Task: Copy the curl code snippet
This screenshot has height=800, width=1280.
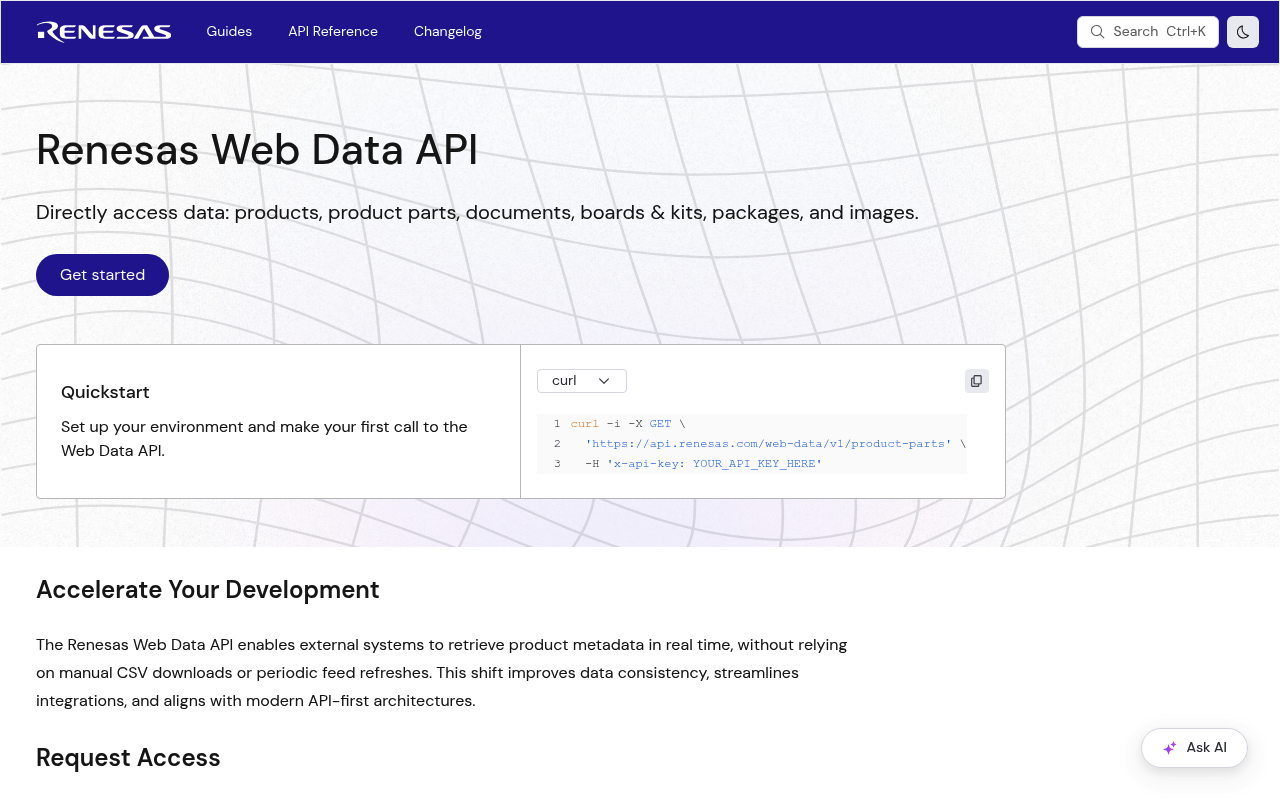Action: pos(977,381)
